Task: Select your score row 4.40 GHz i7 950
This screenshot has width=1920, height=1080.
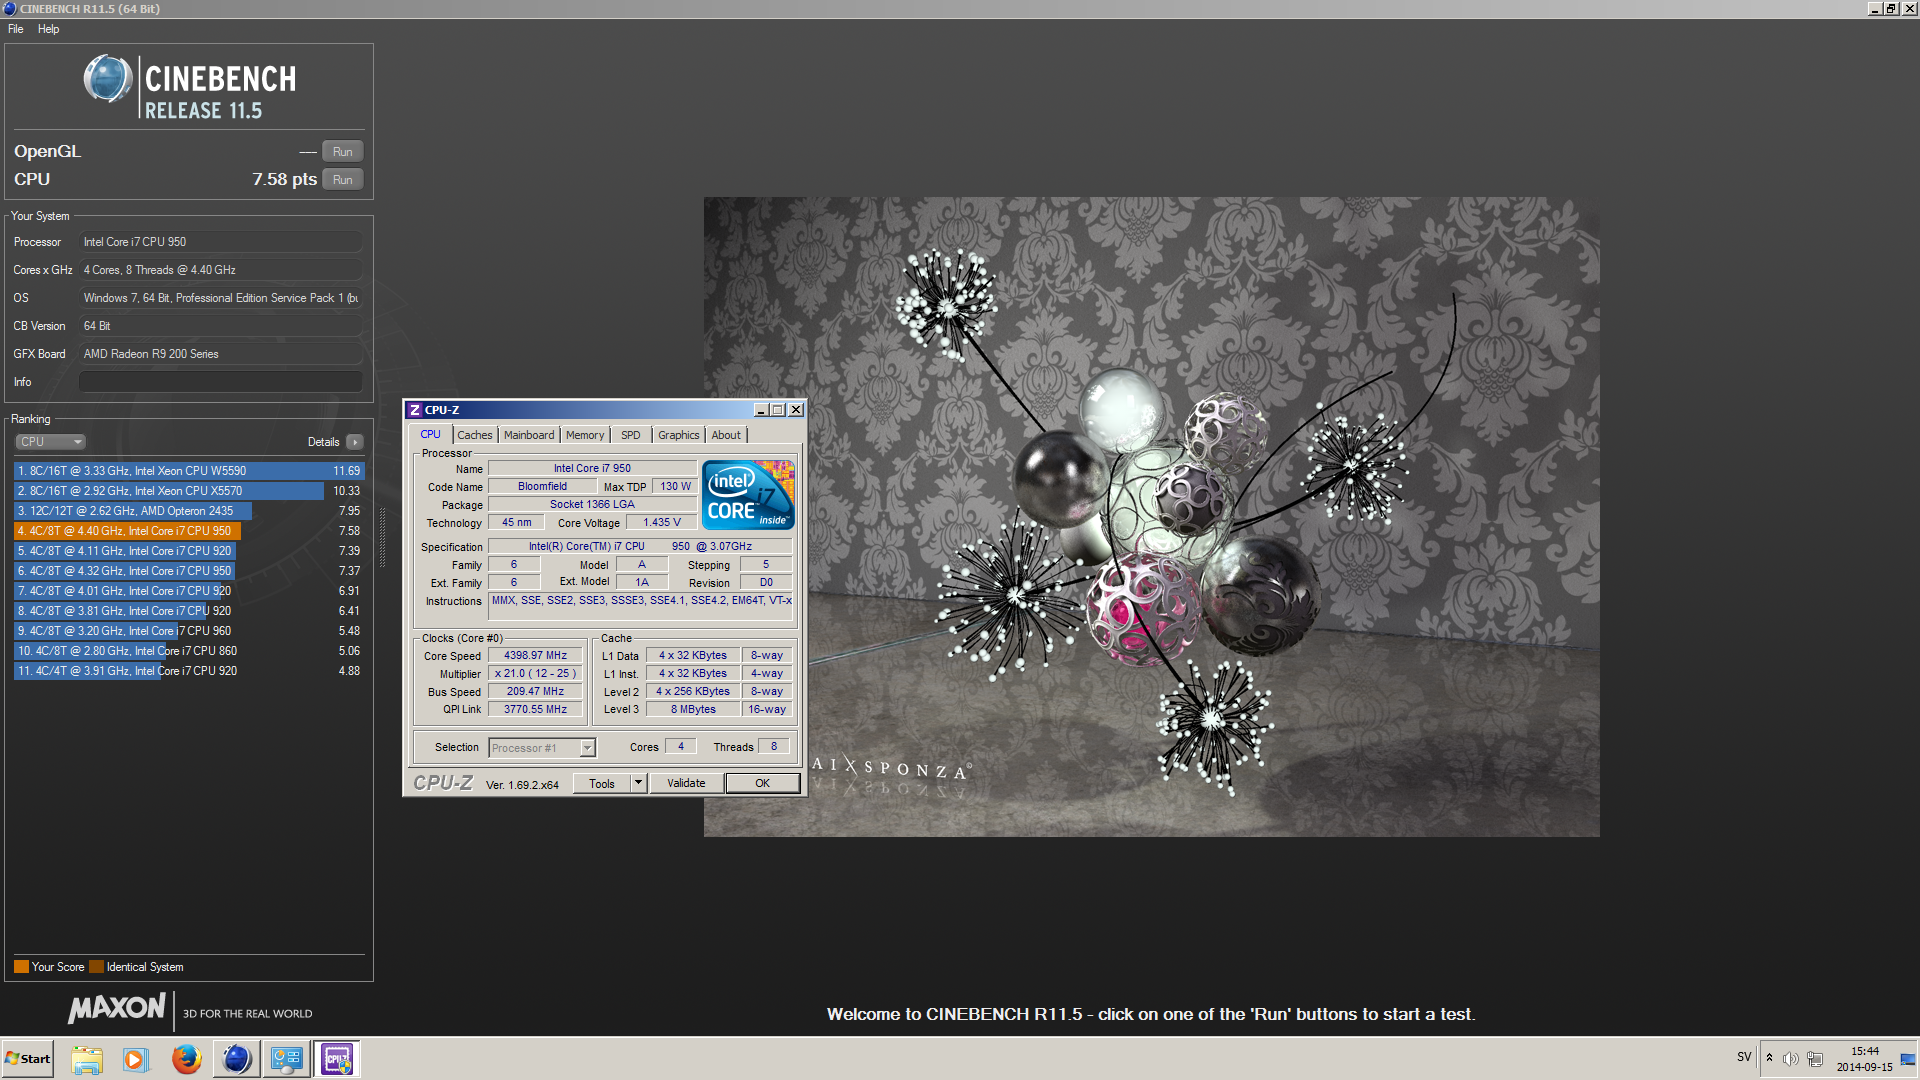Action: pos(189,531)
